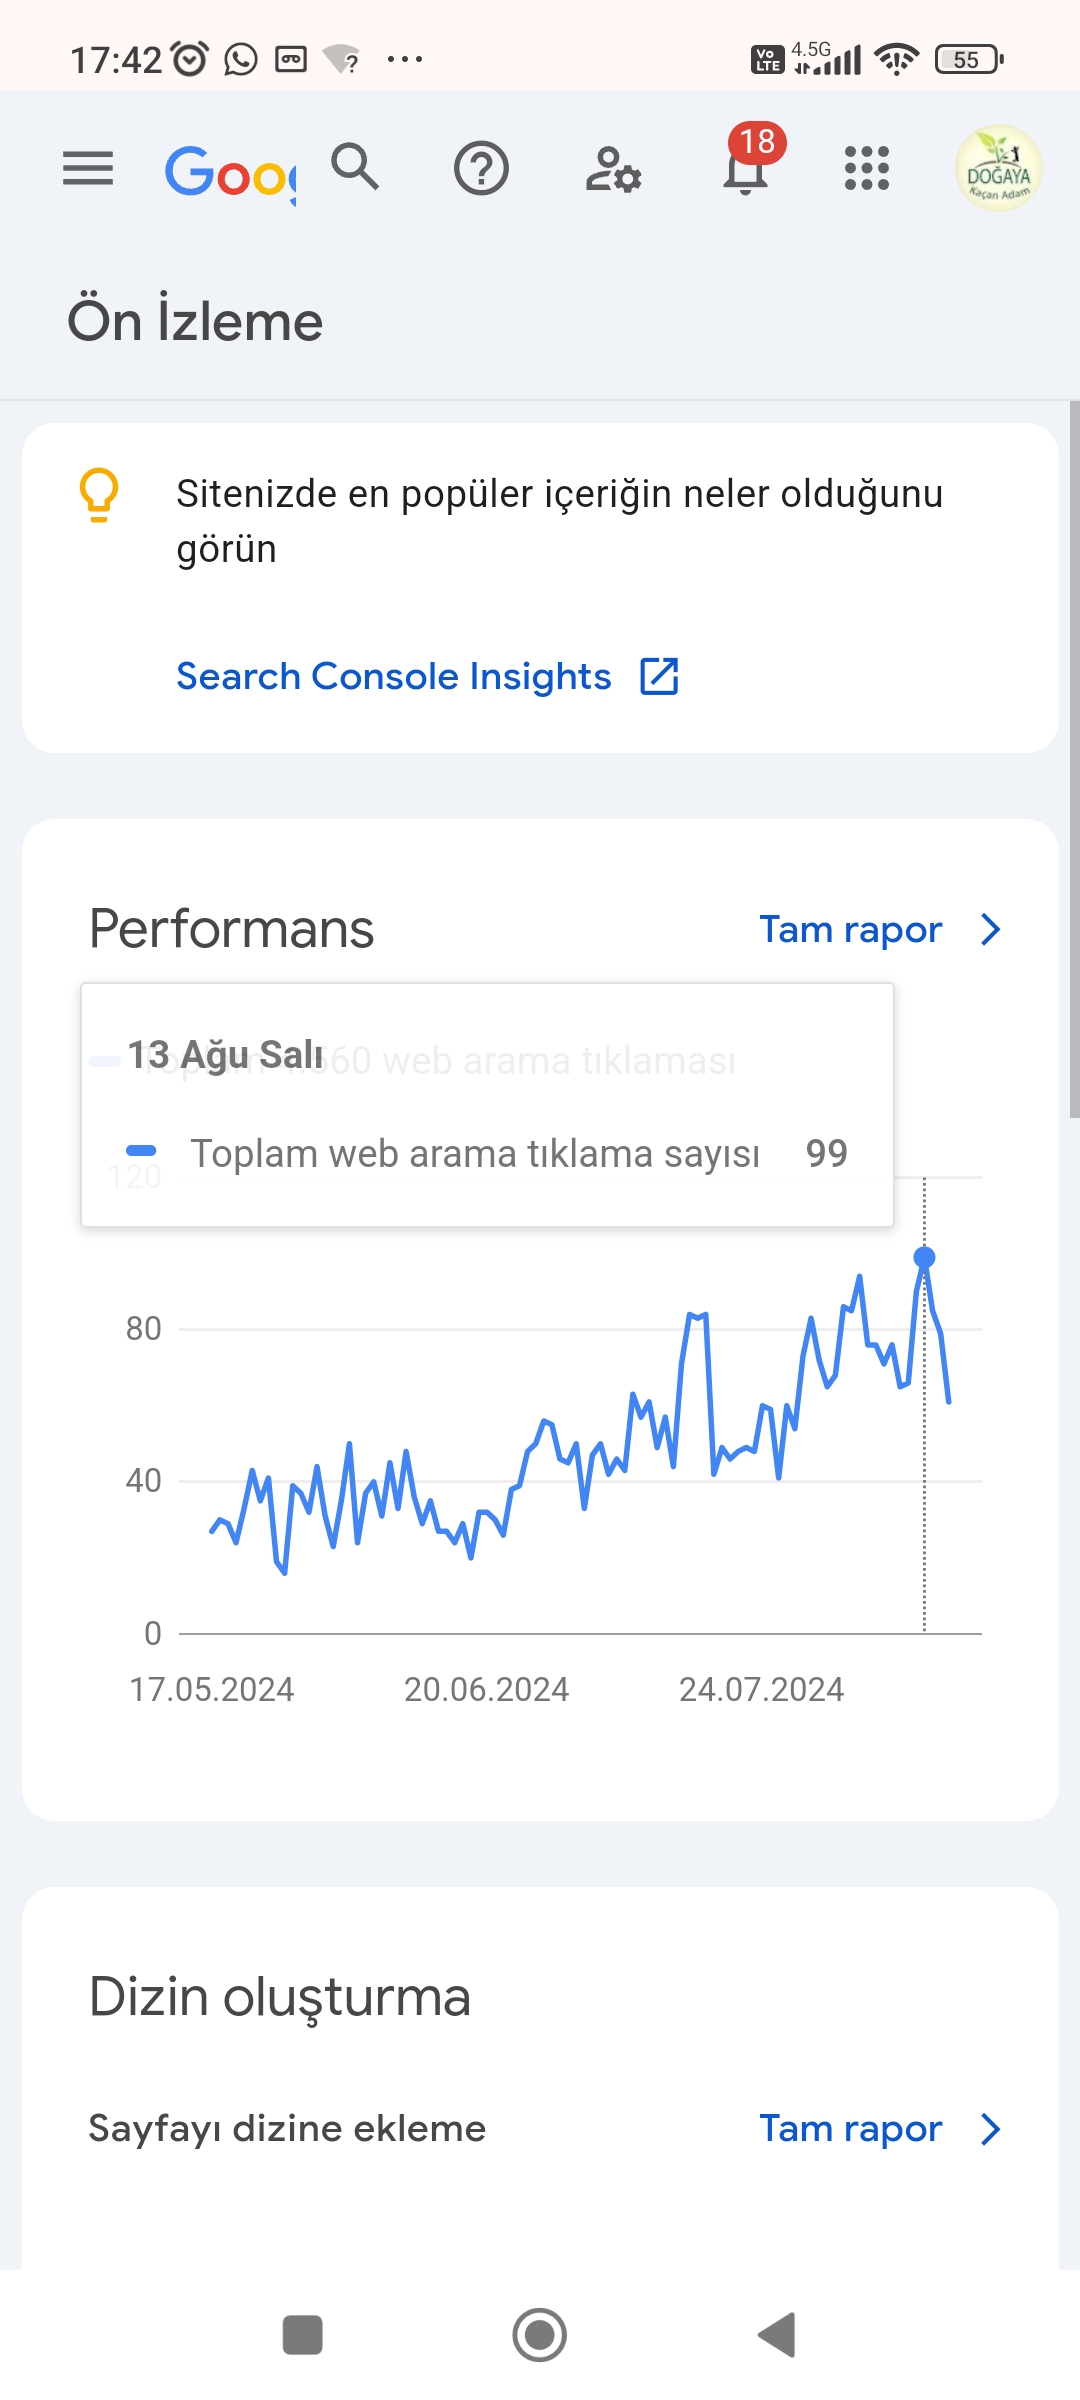Tap the Android home button
Screen dimensions: 1080x2400
(540, 2335)
